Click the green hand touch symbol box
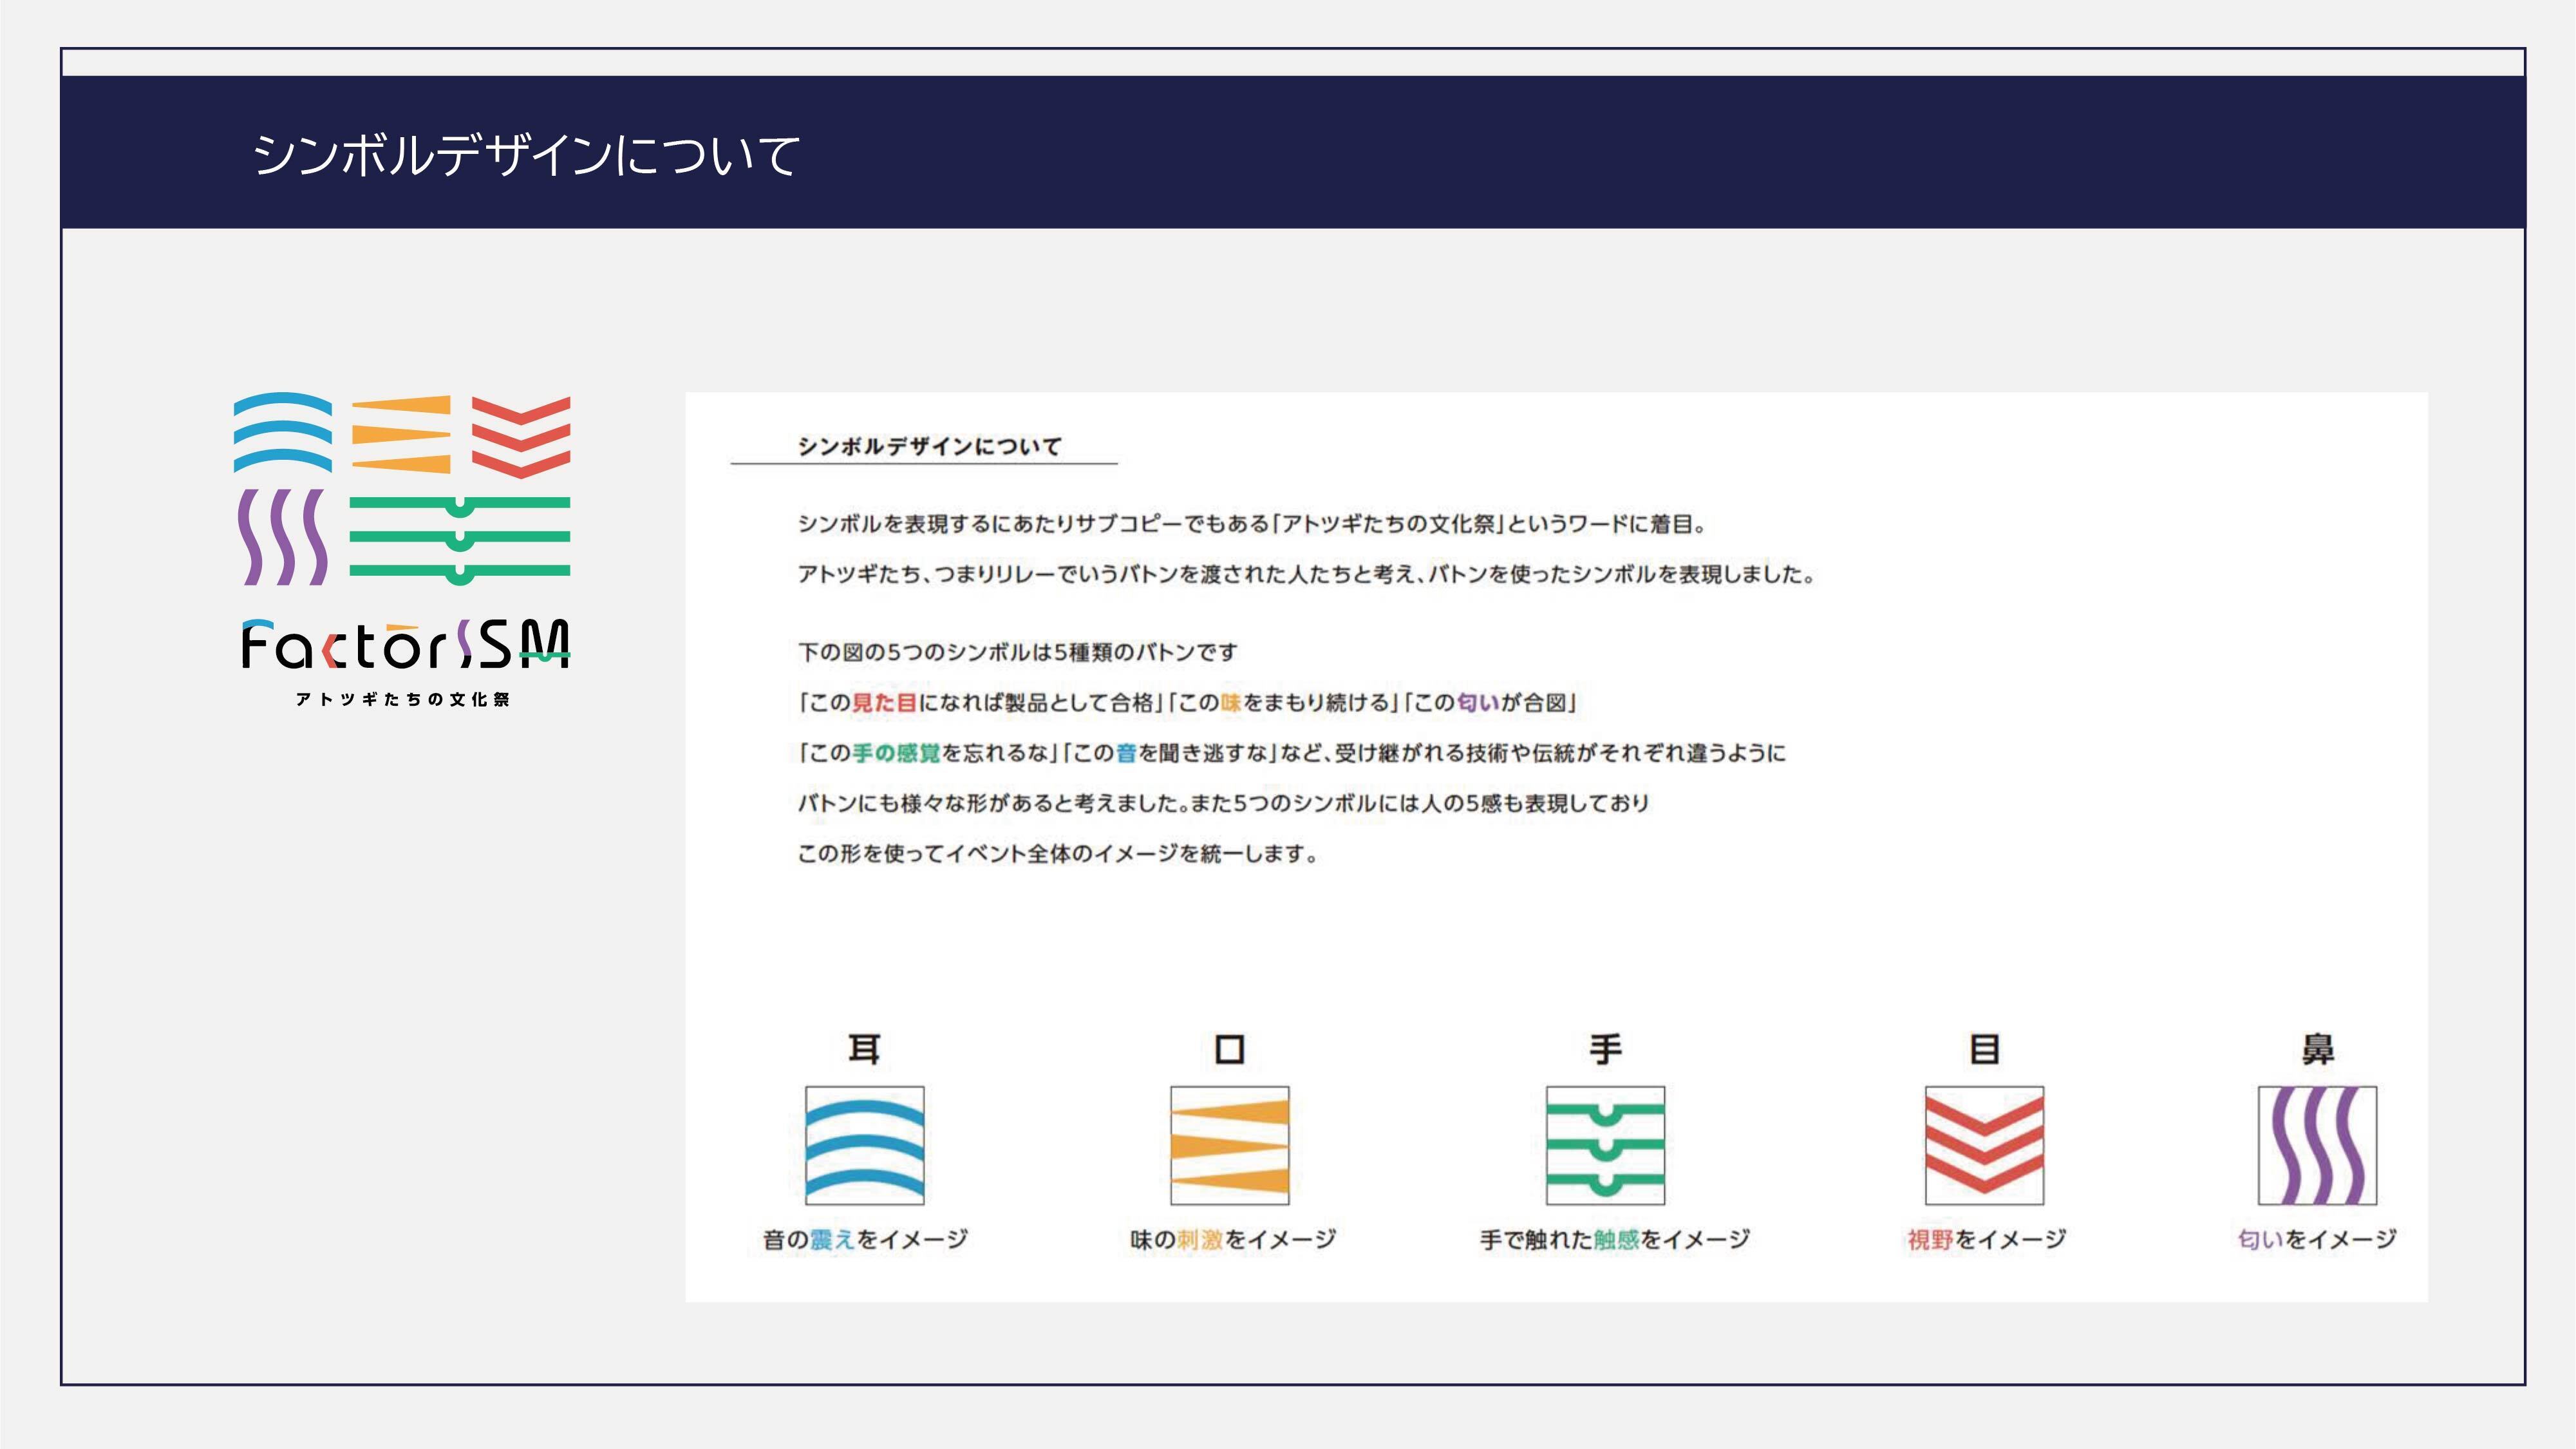 point(1605,1145)
